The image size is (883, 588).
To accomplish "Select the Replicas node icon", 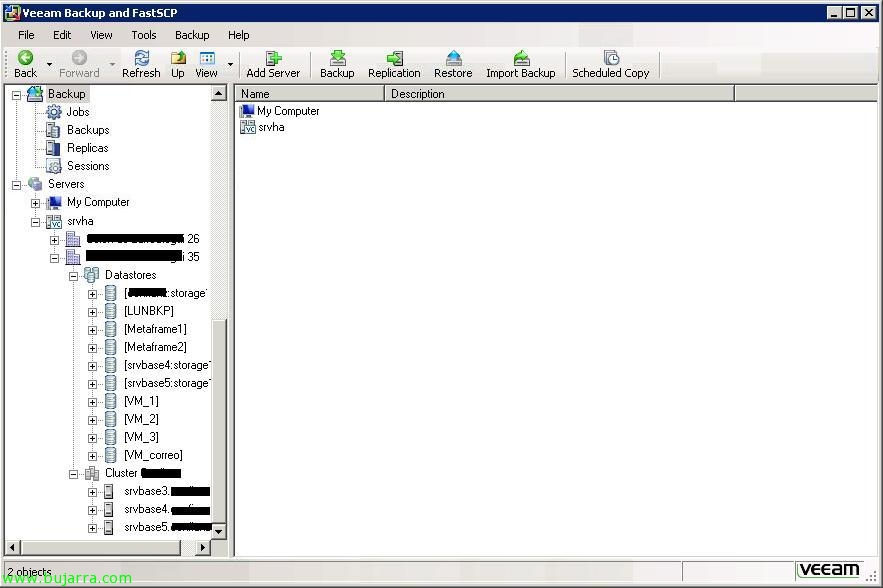I will [53, 148].
